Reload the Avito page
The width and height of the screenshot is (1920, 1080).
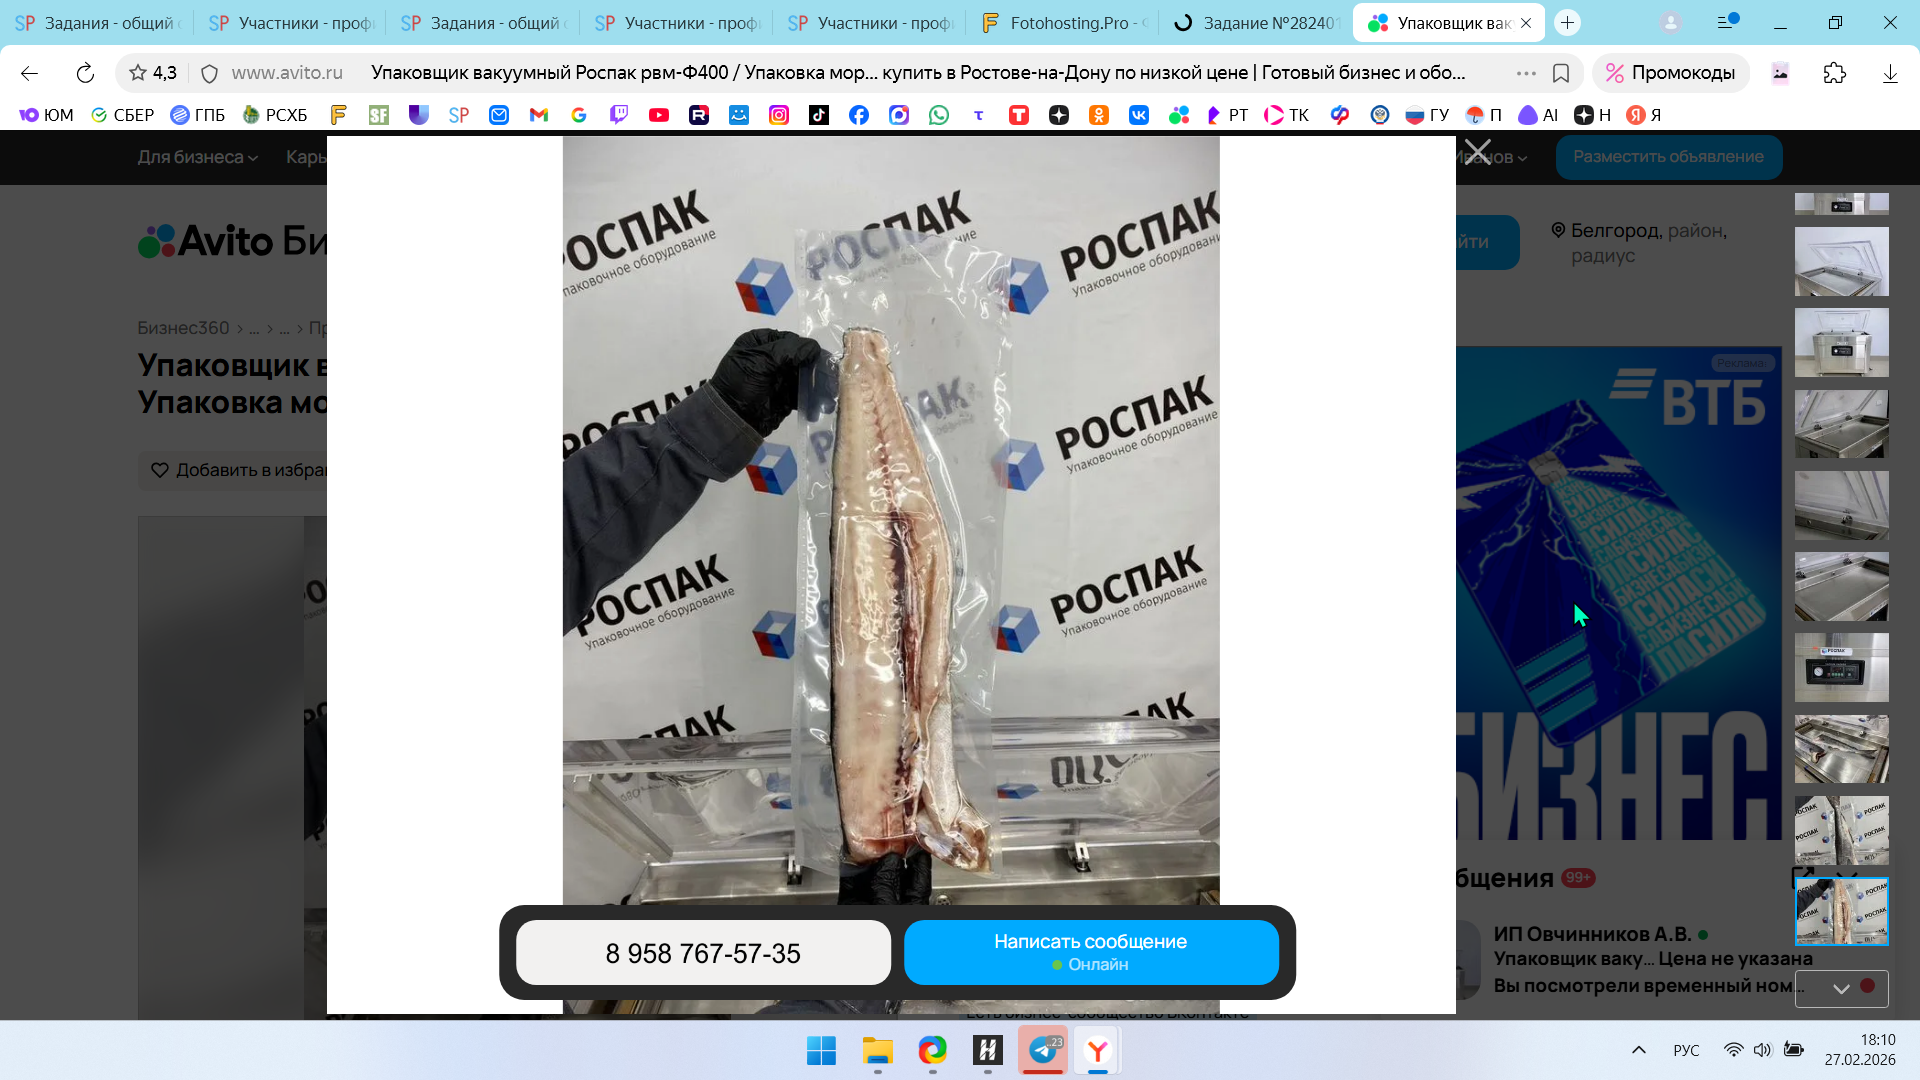pyautogui.click(x=85, y=73)
